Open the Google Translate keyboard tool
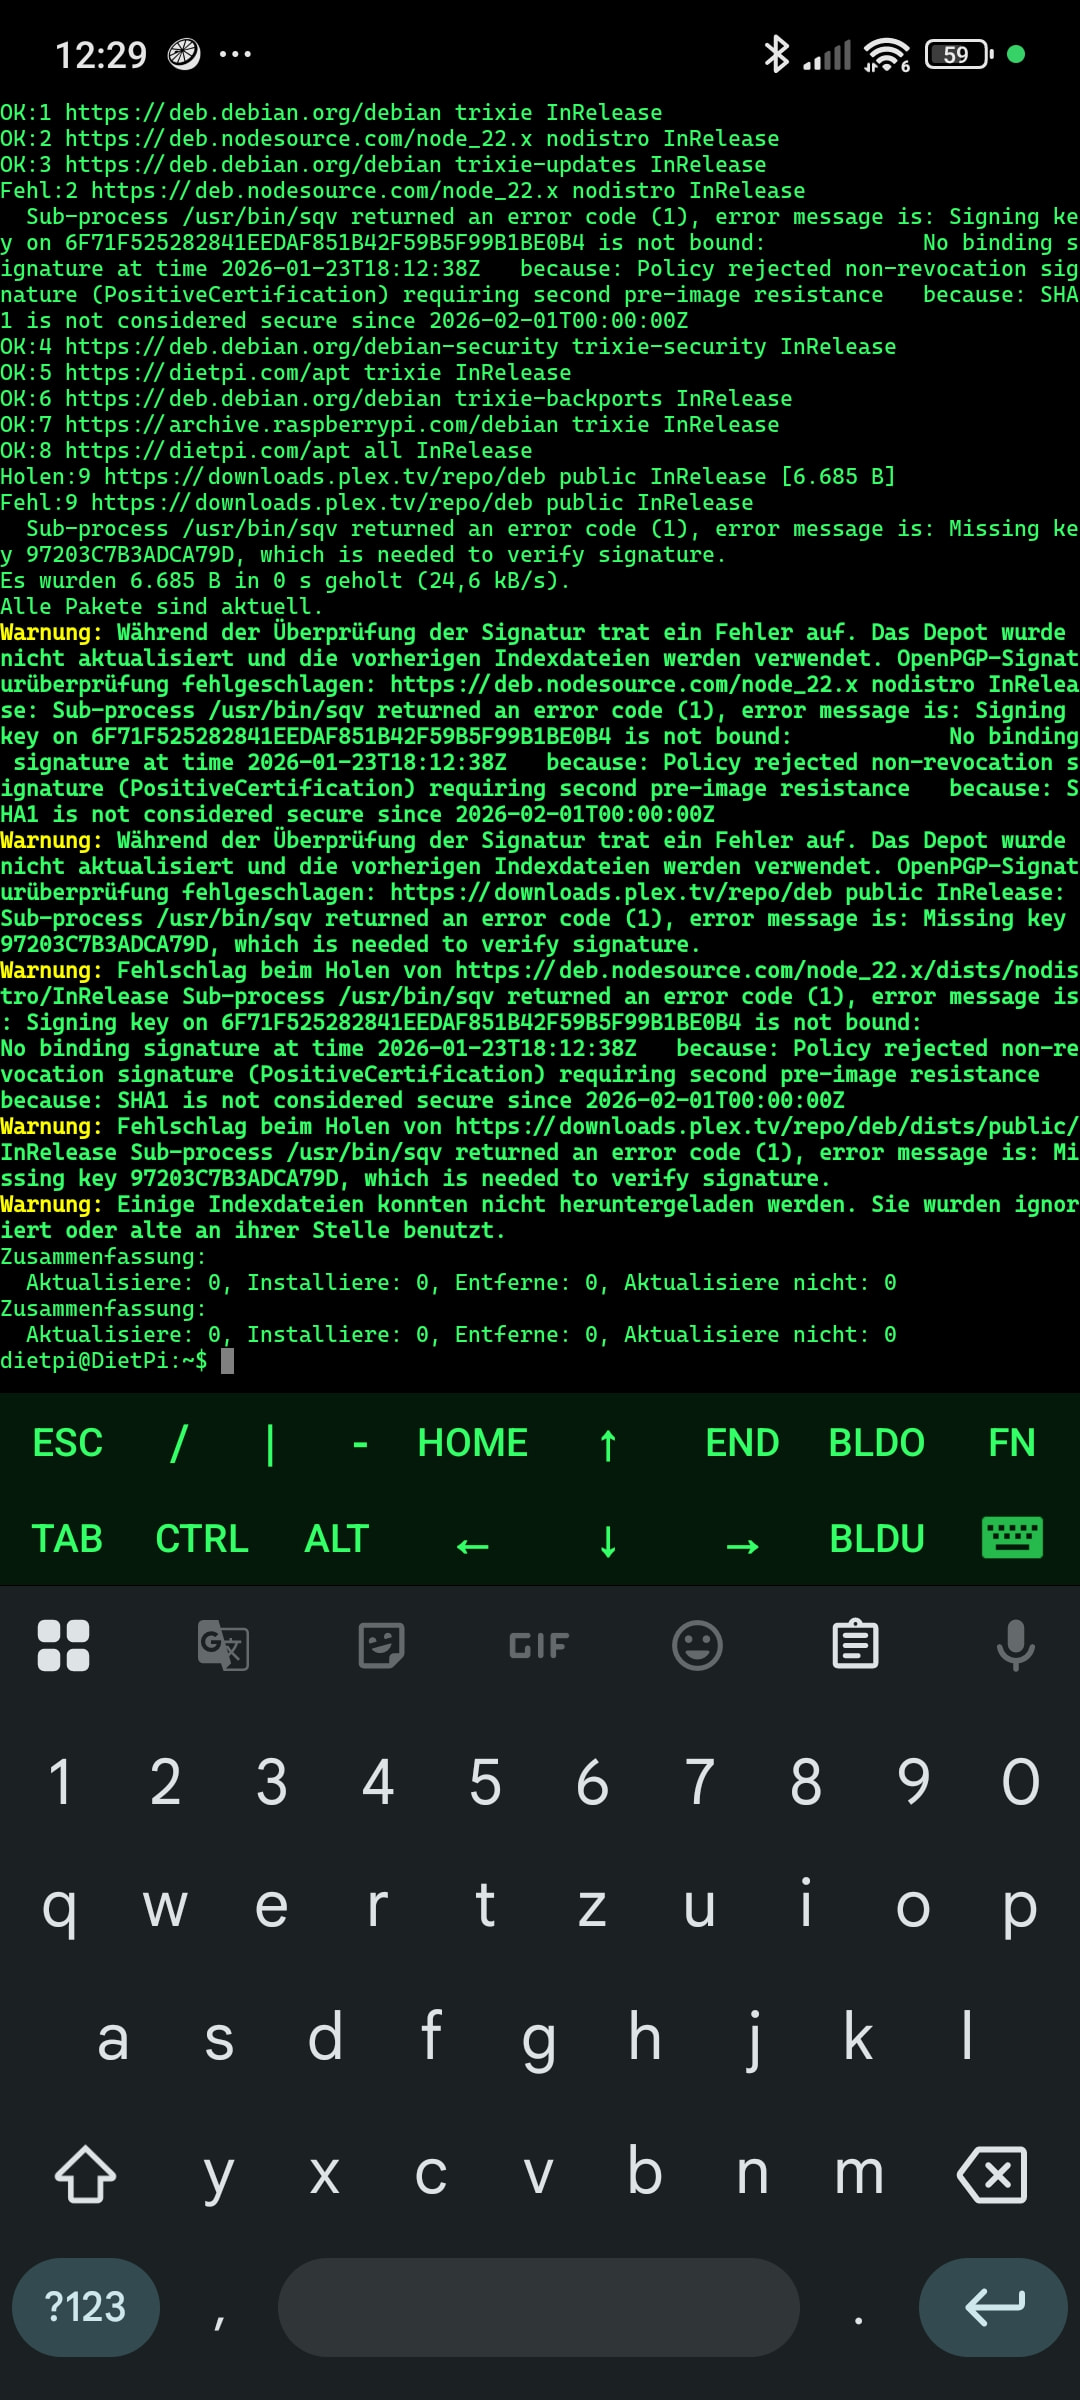Viewport: 1080px width, 2400px height. [x=223, y=1646]
